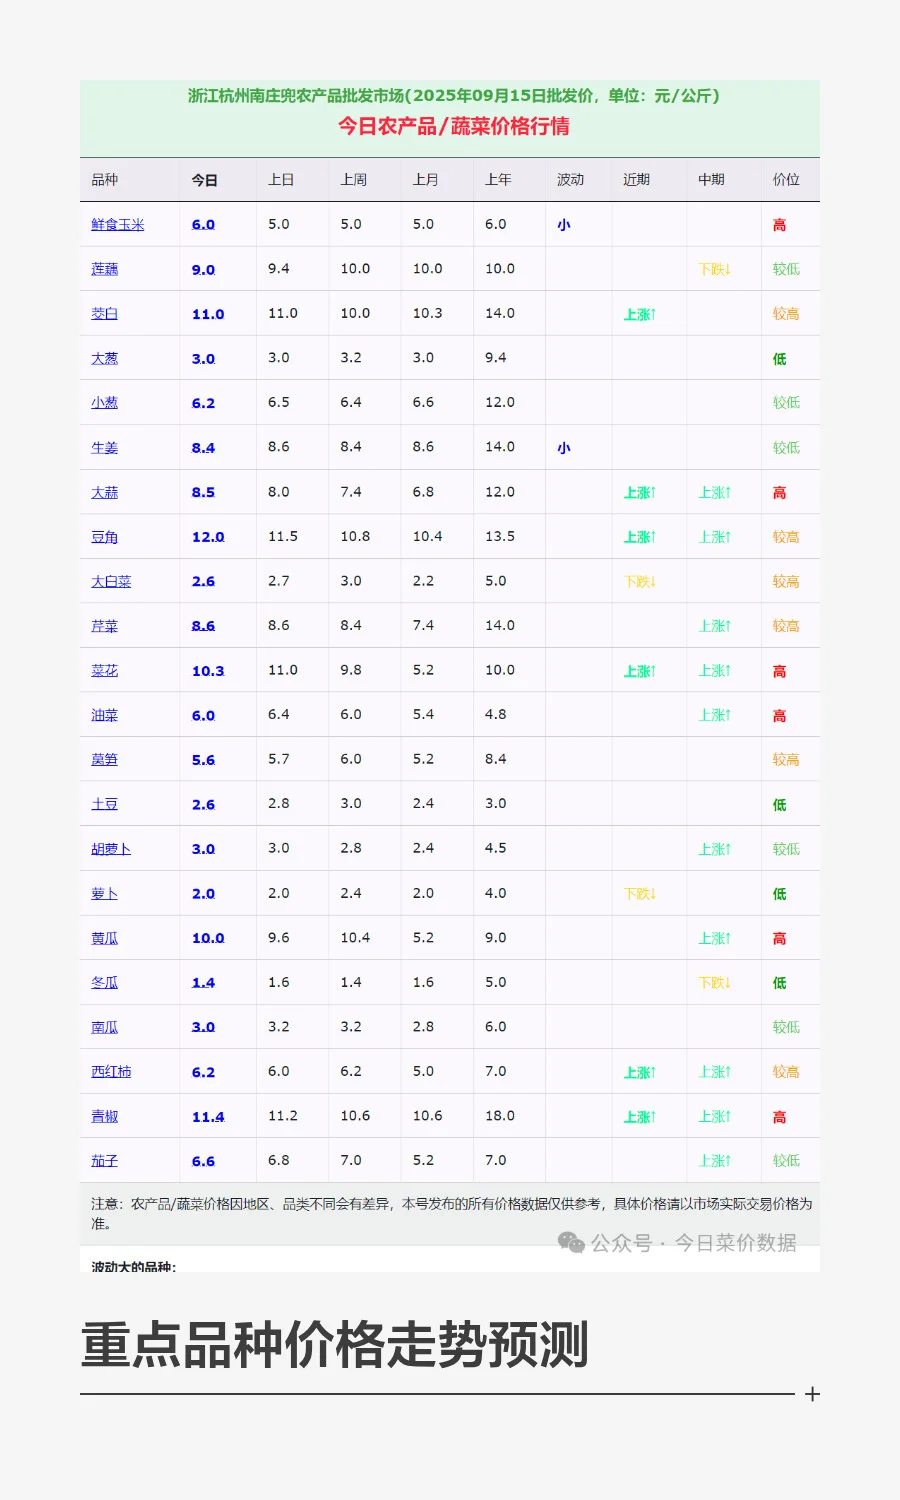Open the 南瓜 product link
This screenshot has width=900, height=1500.
point(105,1027)
